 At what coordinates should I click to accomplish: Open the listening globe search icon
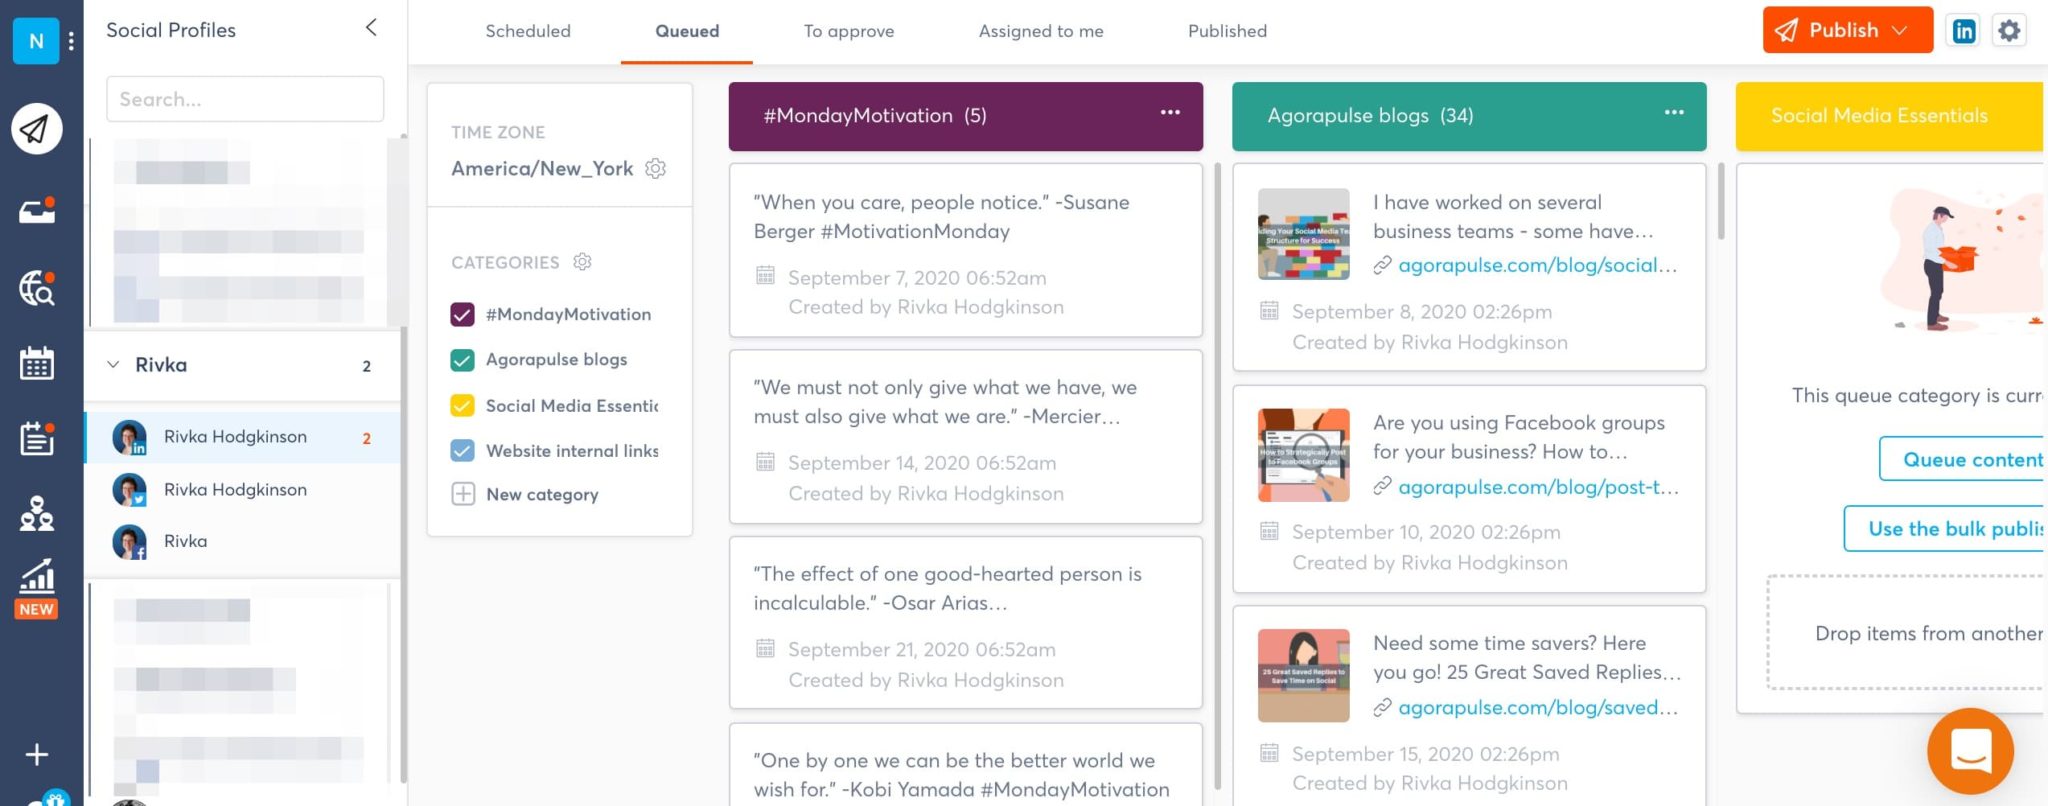tap(37, 289)
